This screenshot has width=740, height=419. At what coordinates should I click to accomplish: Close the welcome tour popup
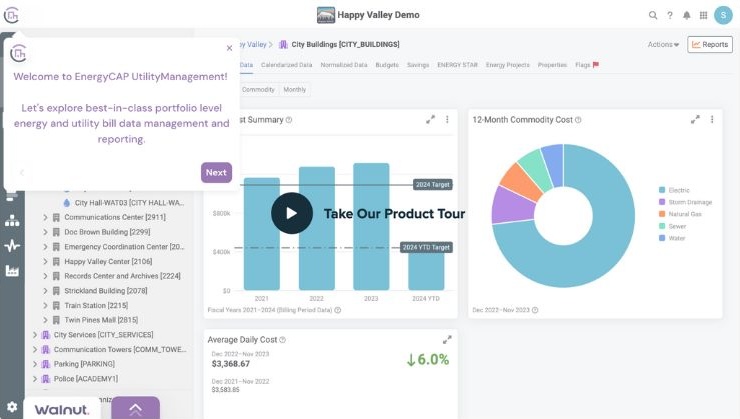(229, 47)
